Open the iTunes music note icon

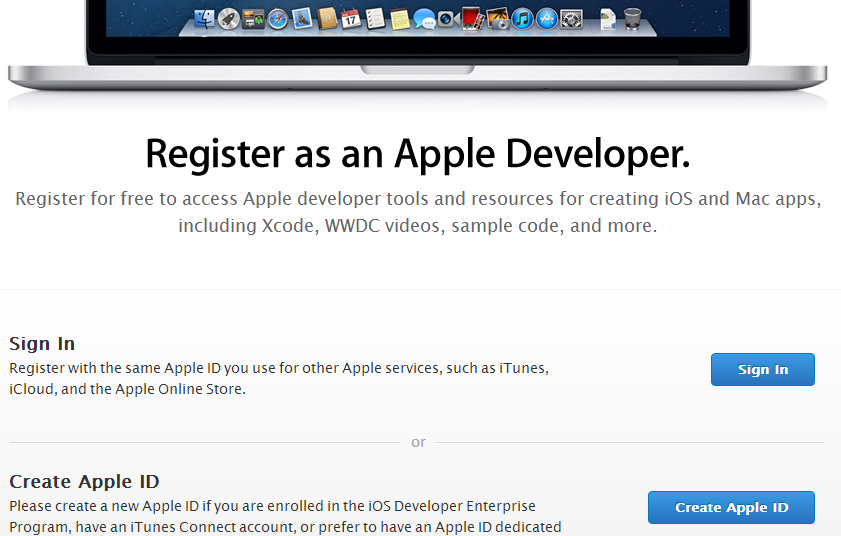522,20
